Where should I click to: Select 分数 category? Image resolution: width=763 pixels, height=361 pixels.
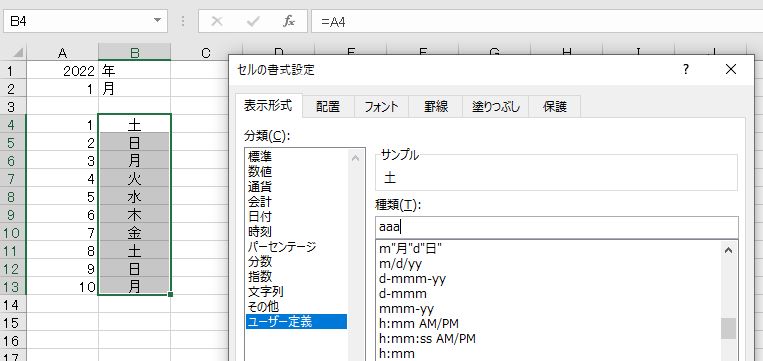pyautogui.click(x=297, y=262)
